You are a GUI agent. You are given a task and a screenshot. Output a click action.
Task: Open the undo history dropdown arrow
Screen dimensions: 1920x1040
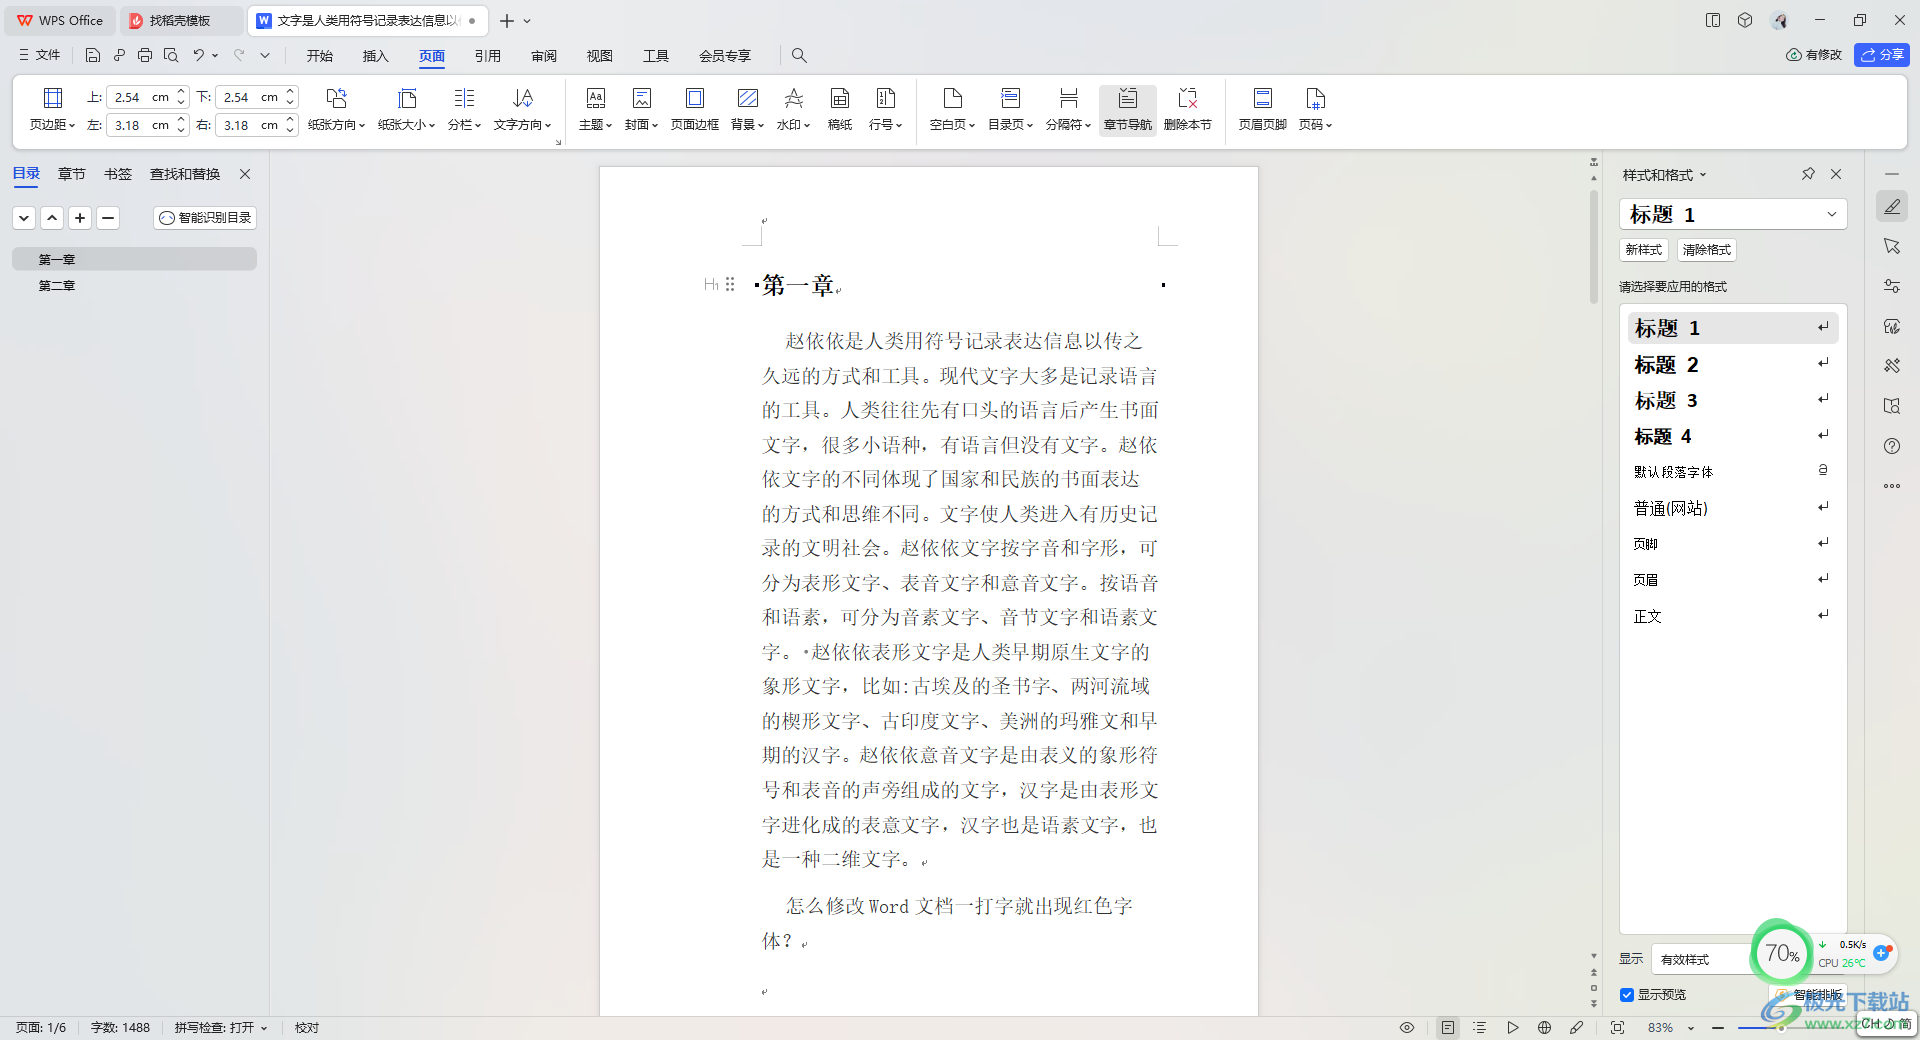pyautogui.click(x=215, y=55)
